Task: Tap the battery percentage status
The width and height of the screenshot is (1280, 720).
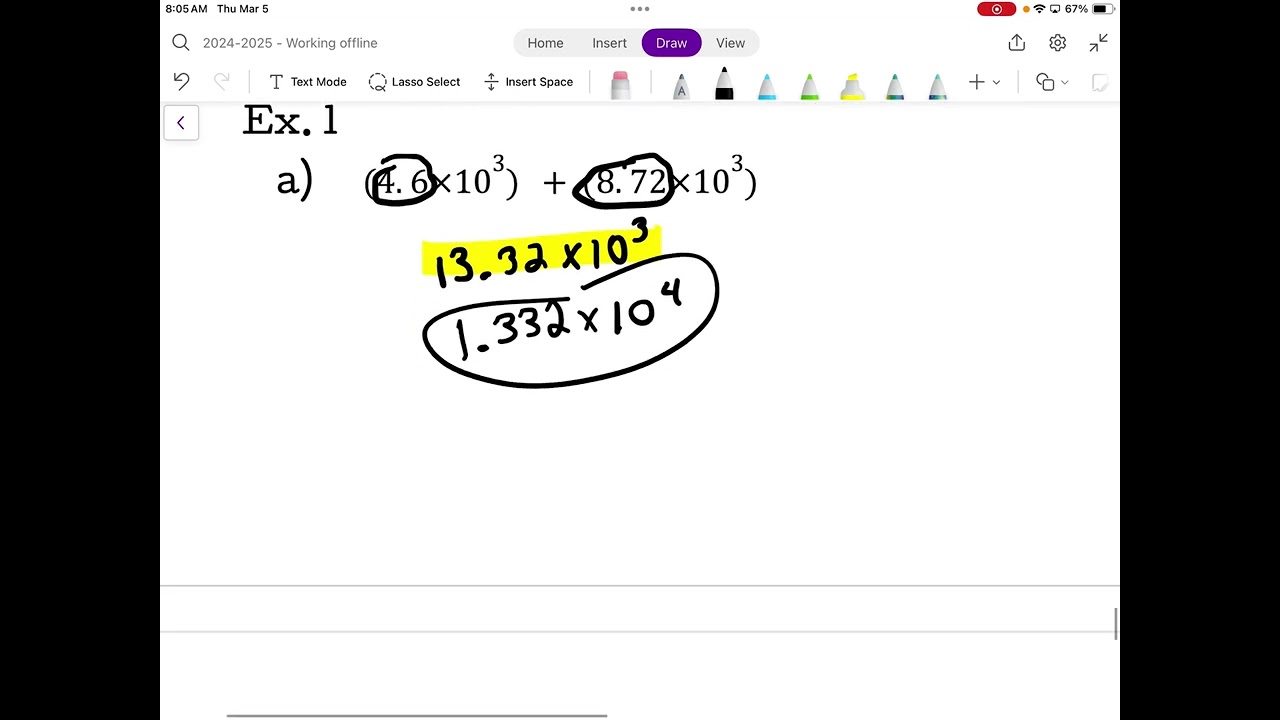Action: [x=1076, y=9]
